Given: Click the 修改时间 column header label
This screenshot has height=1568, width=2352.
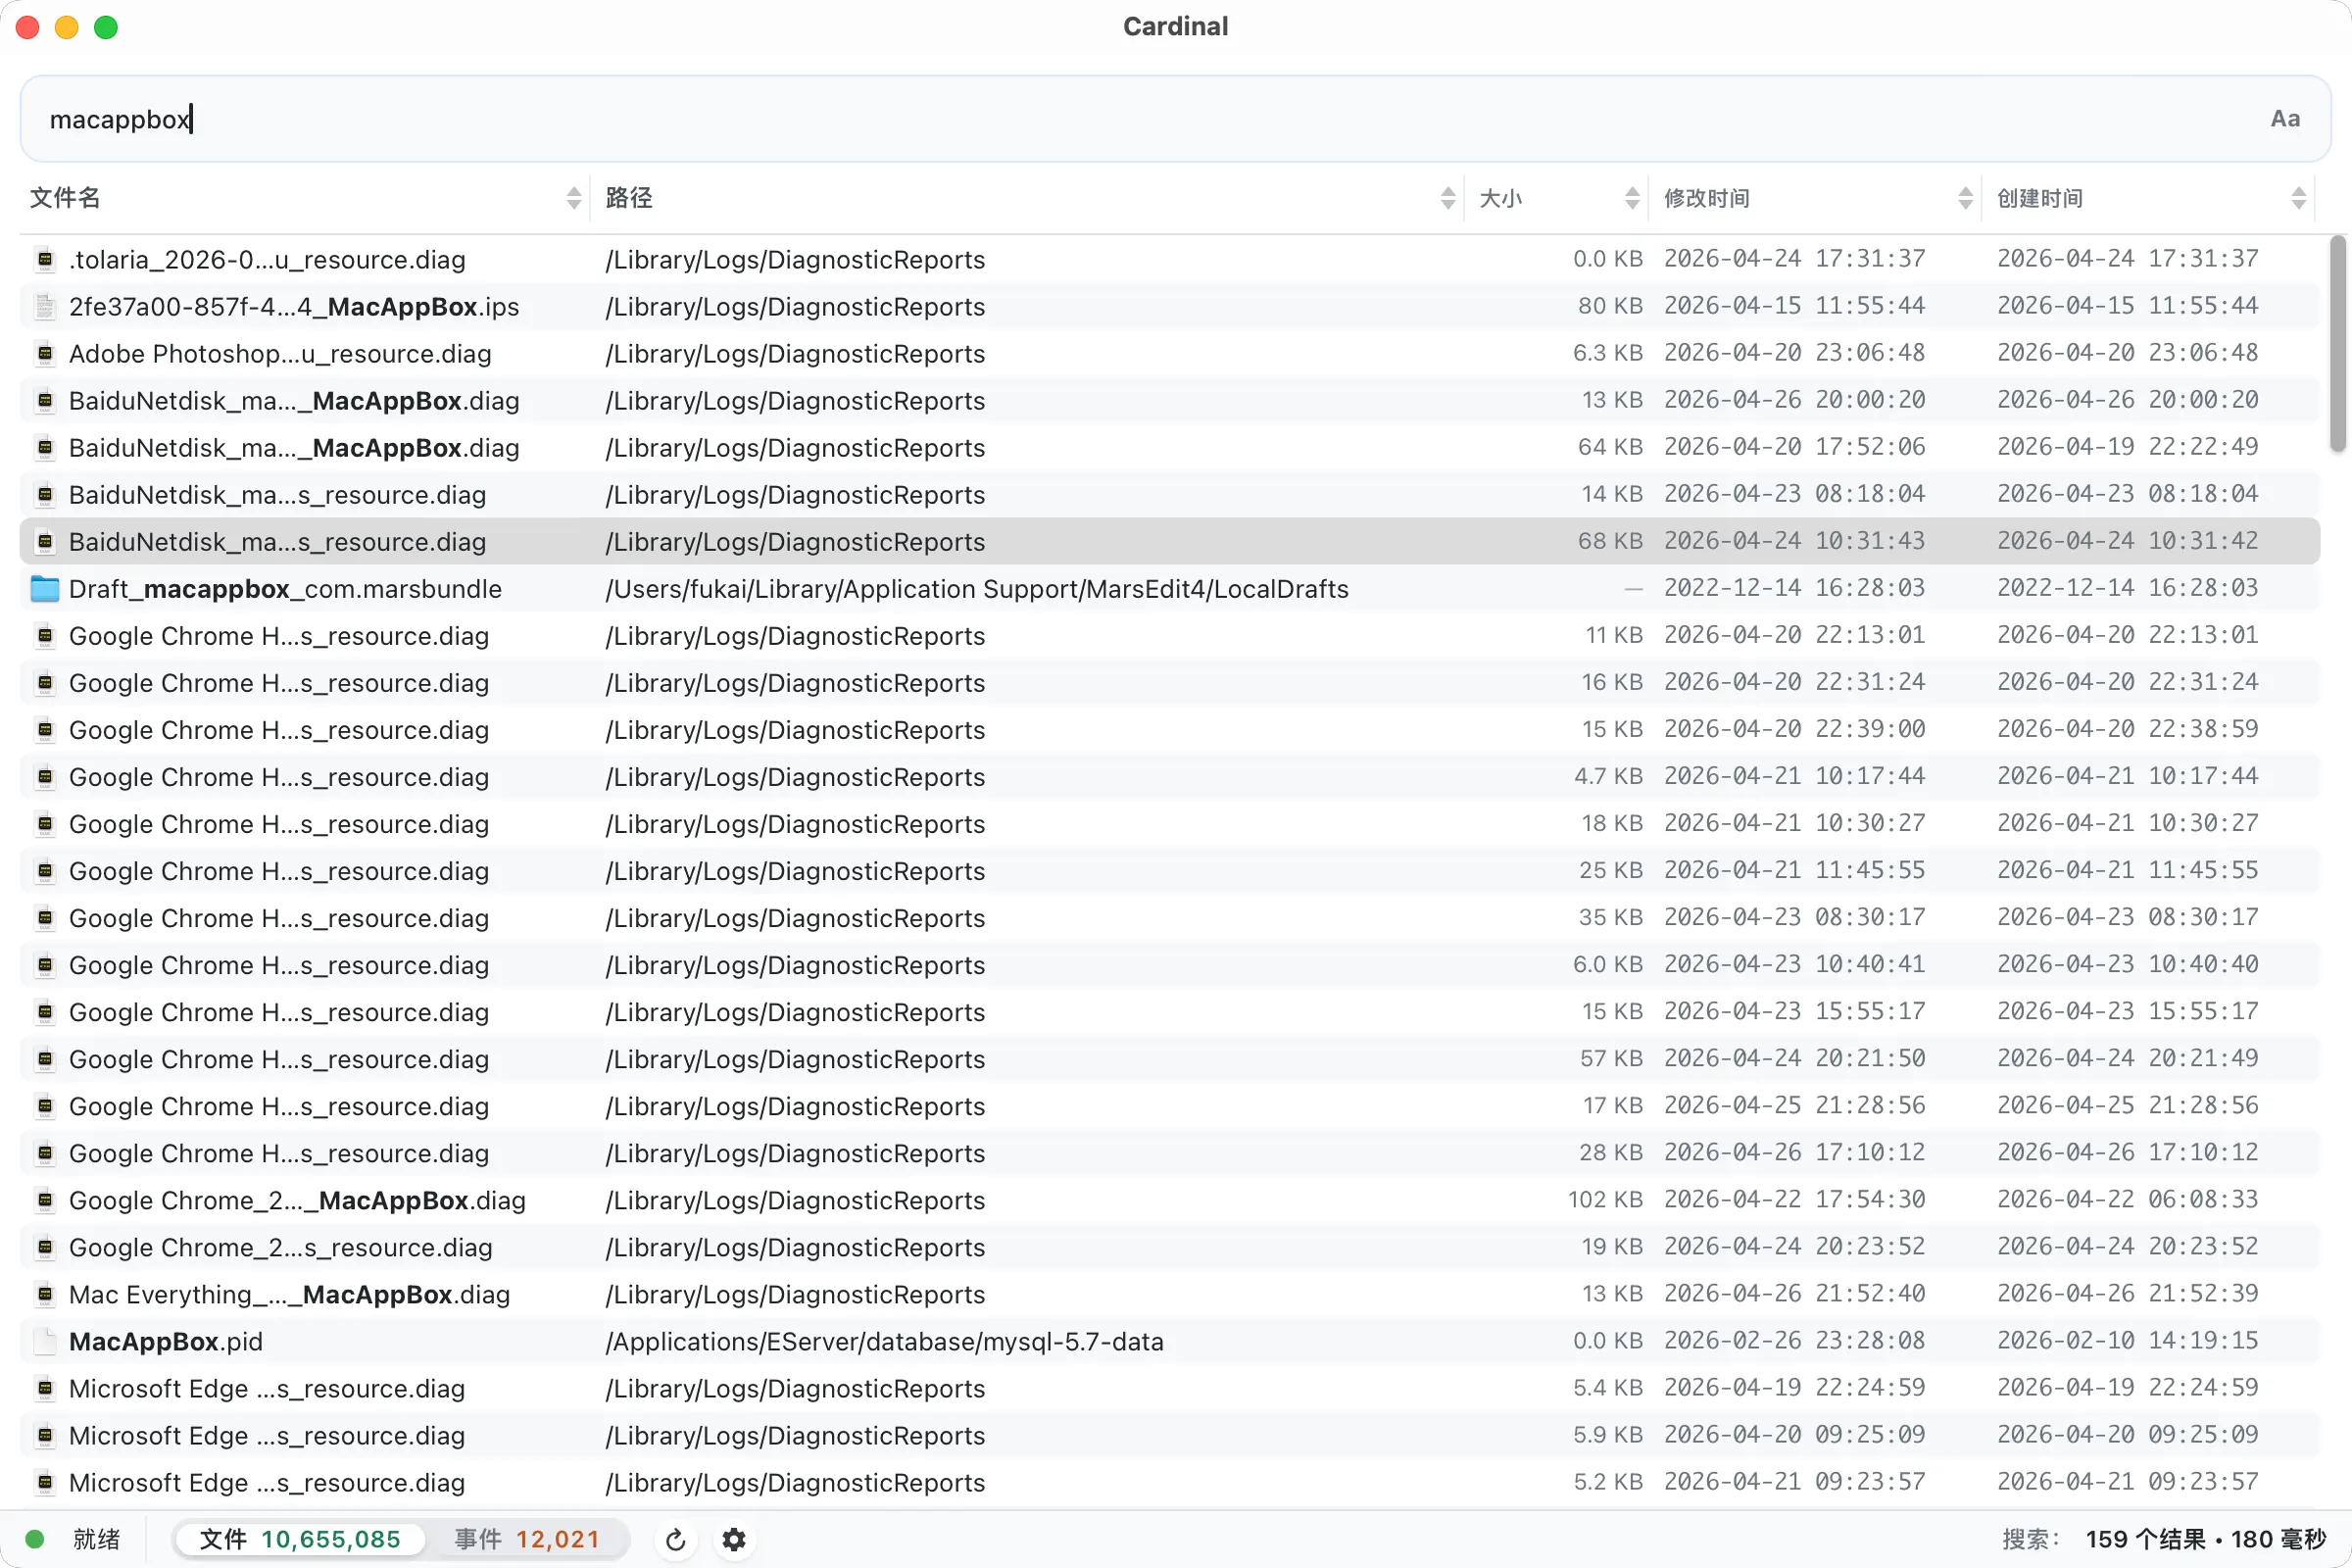Looking at the screenshot, I should point(1707,199).
